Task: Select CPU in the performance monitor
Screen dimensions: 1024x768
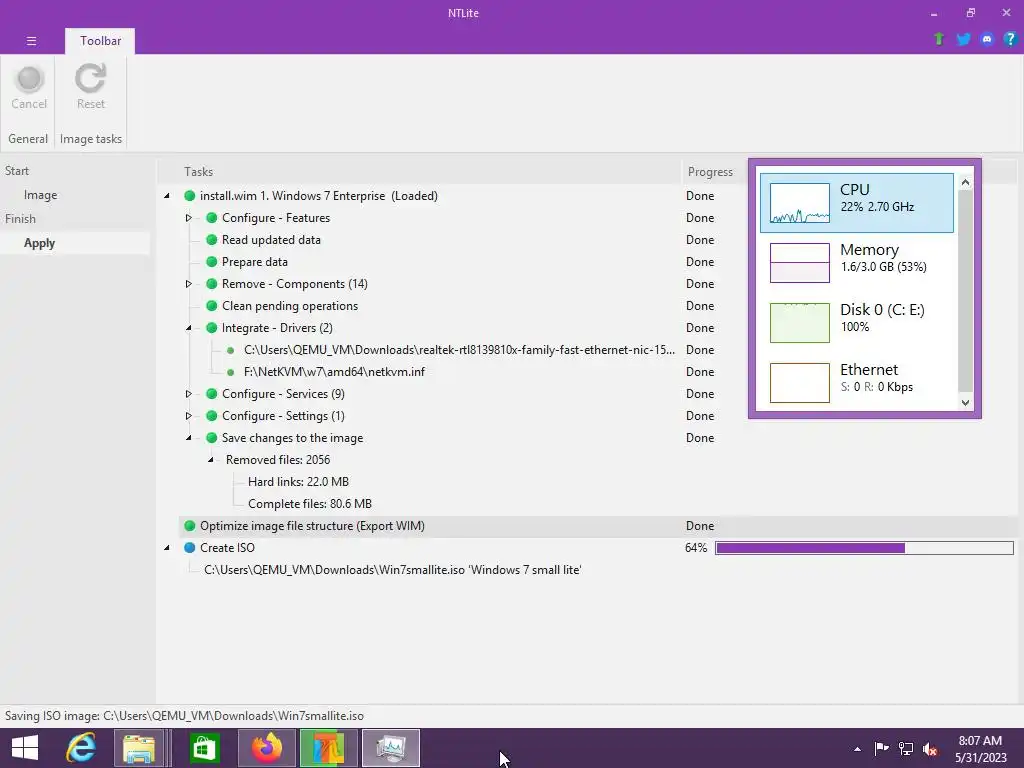Action: pyautogui.click(x=857, y=202)
